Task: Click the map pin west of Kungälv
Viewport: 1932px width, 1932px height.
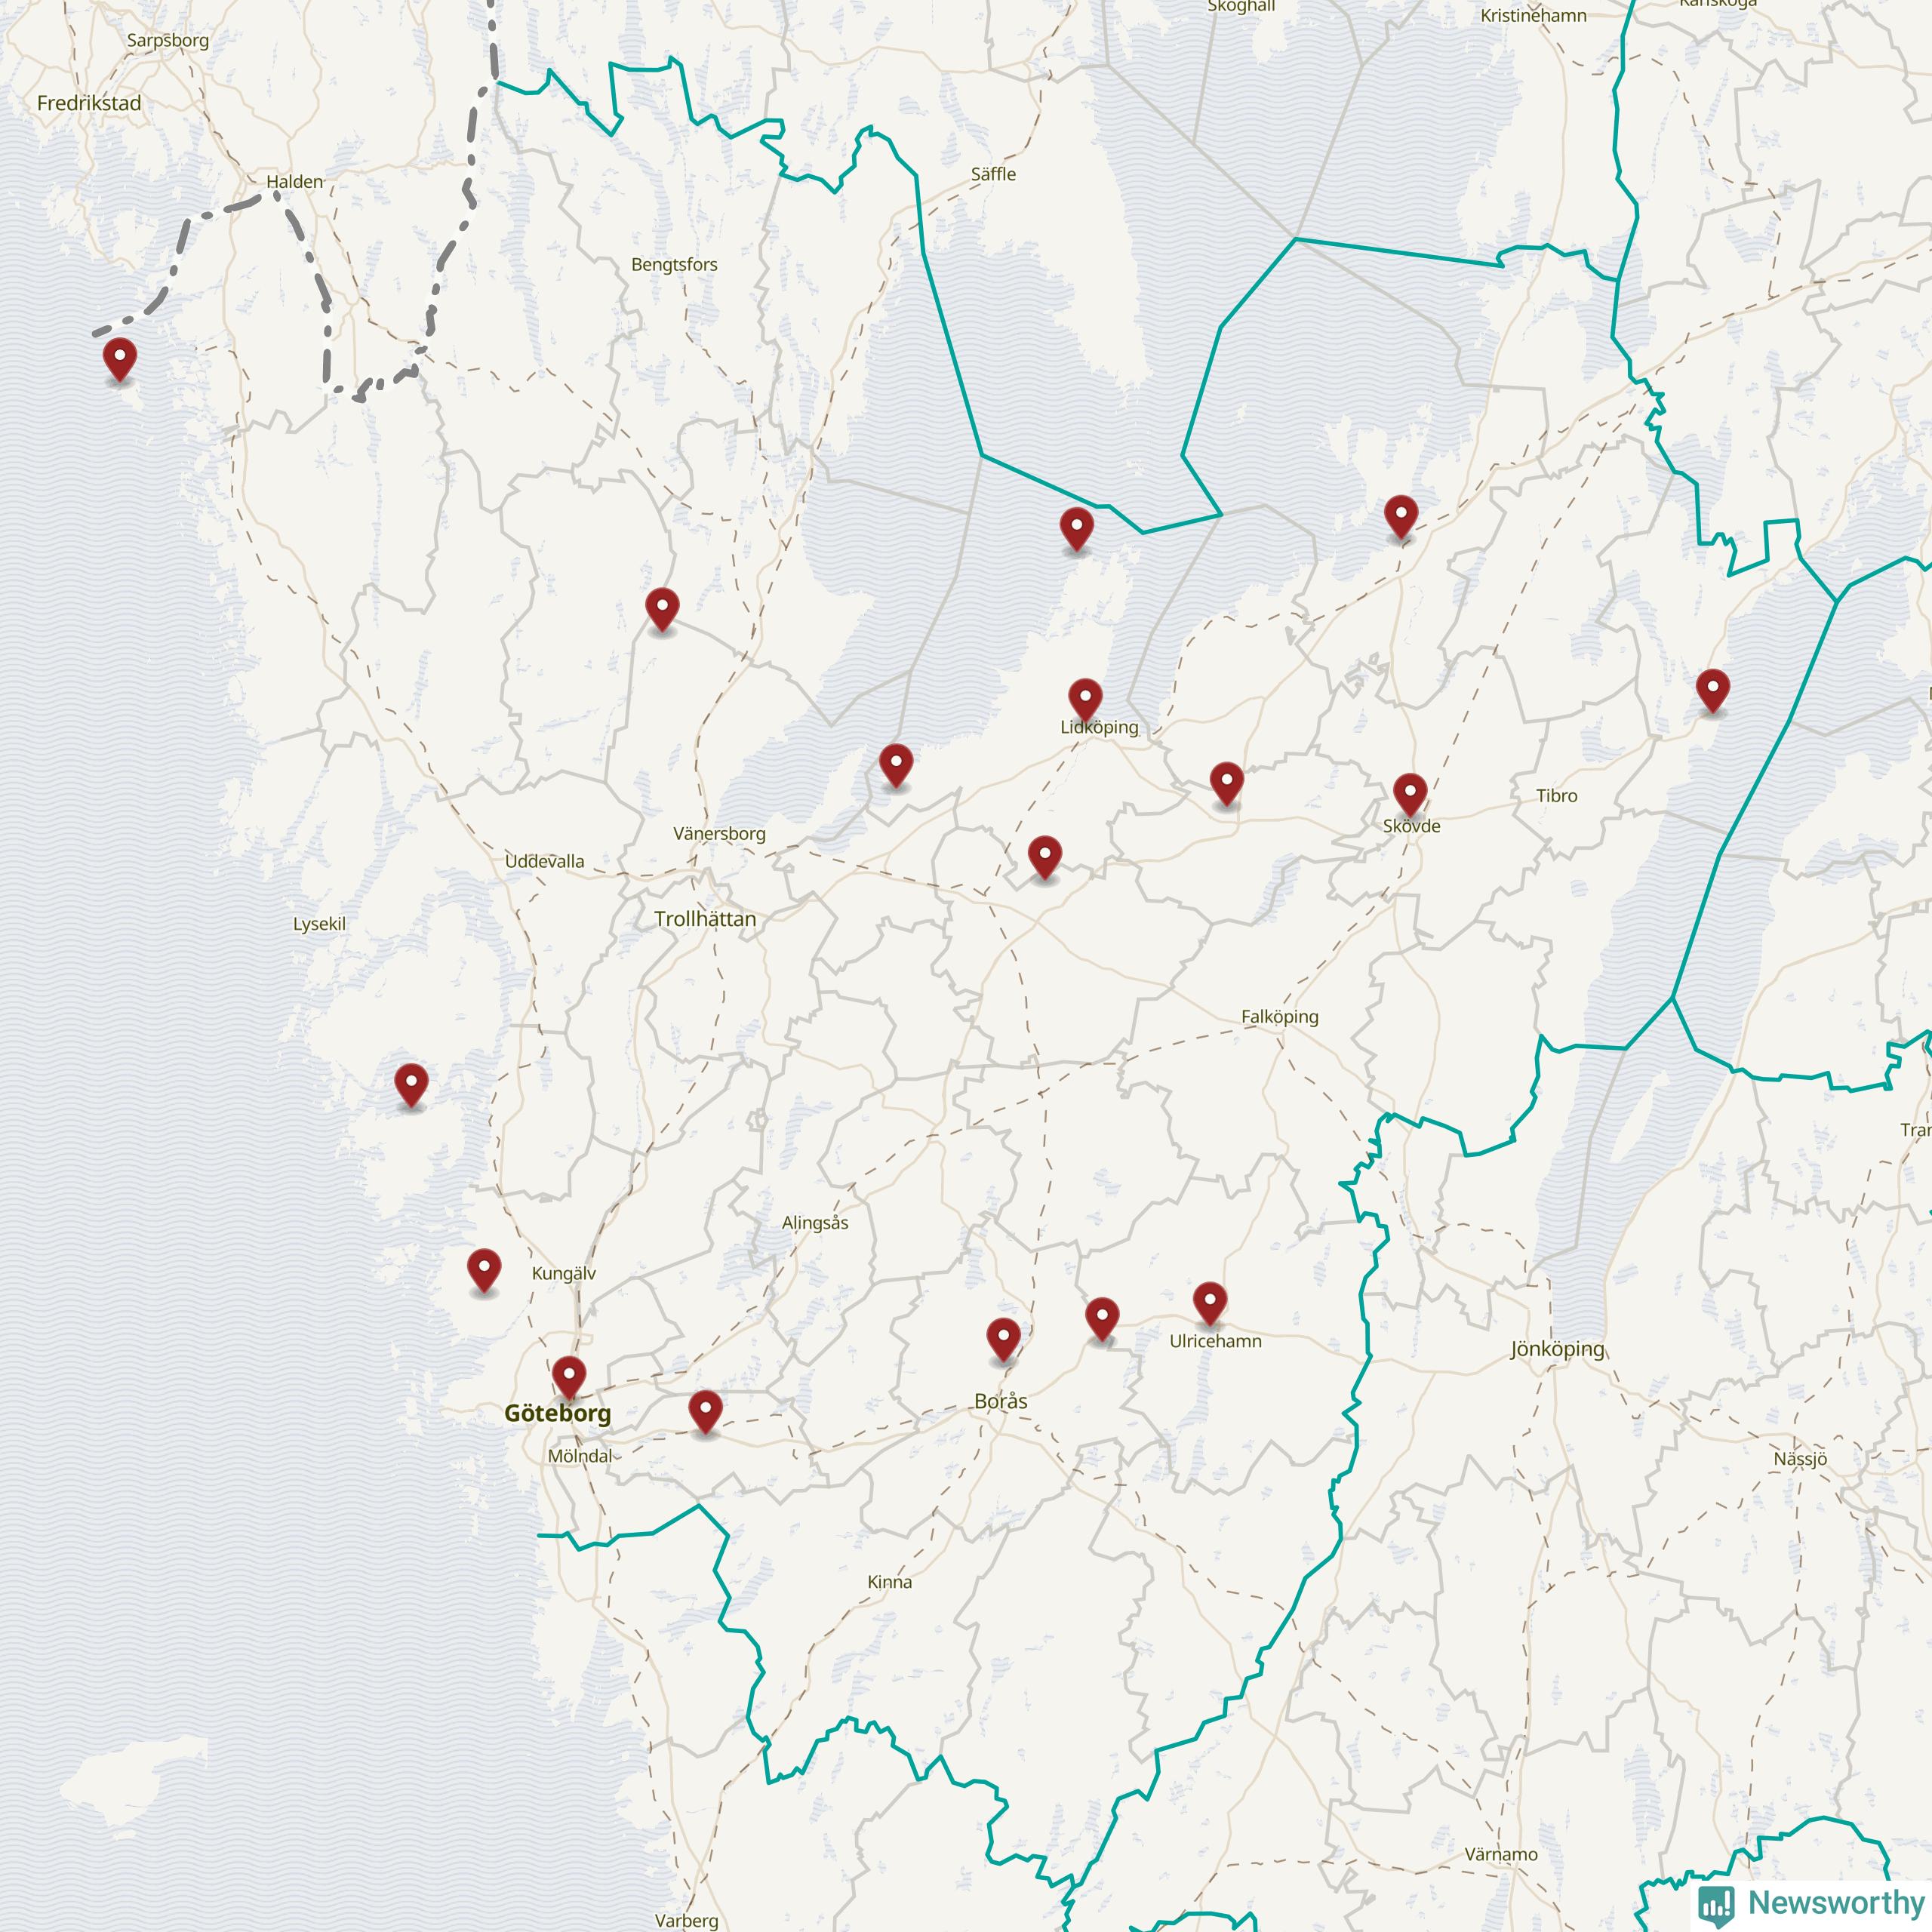Action: pyautogui.click(x=484, y=1270)
